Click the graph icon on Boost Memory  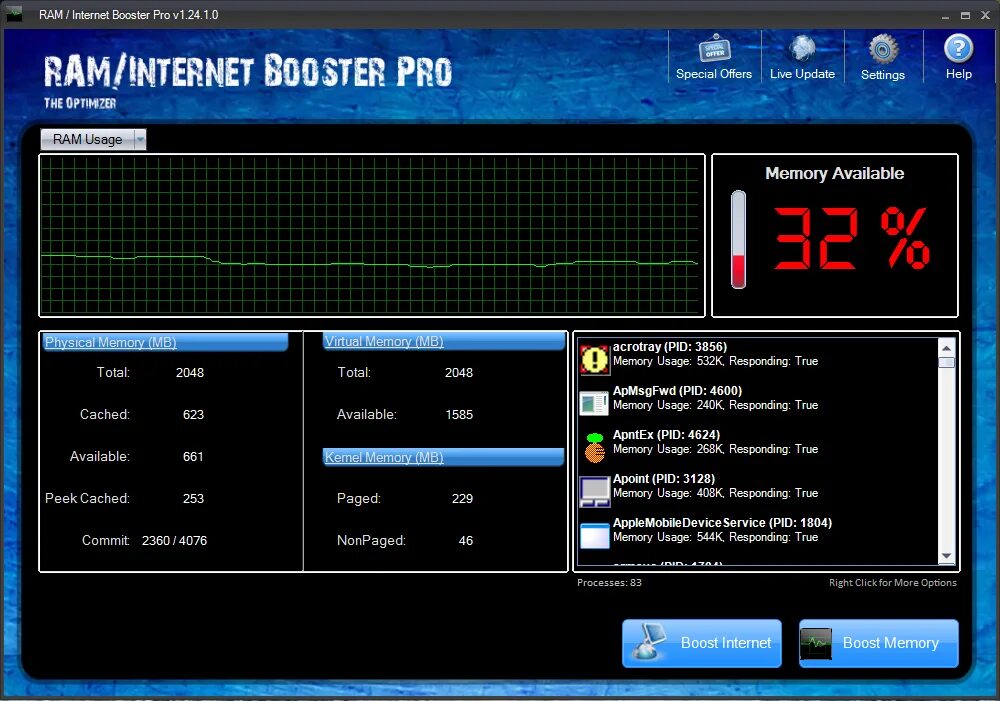(816, 644)
